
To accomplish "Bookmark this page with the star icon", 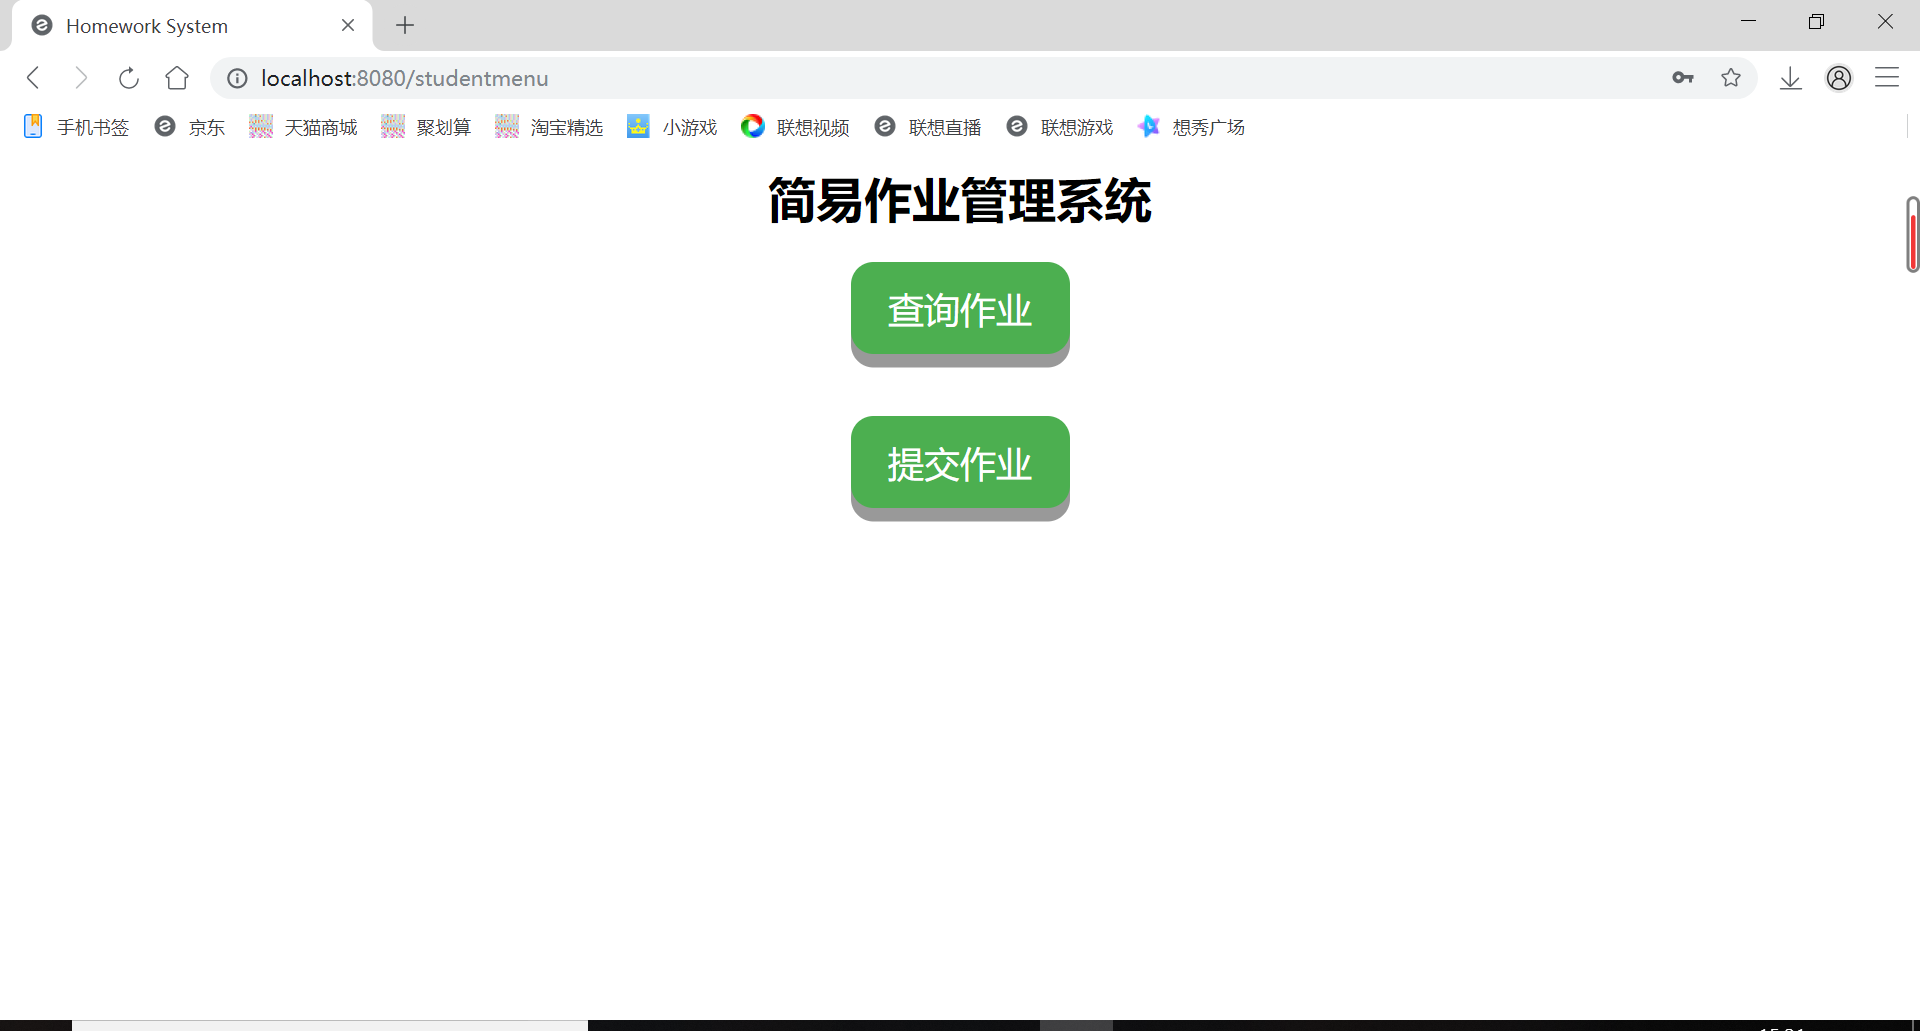I will click(x=1731, y=78).
